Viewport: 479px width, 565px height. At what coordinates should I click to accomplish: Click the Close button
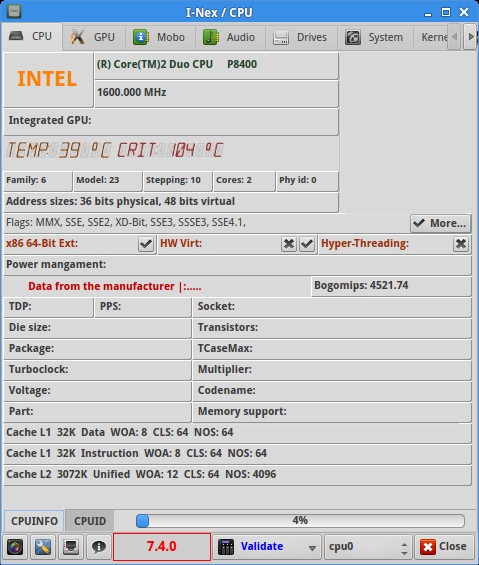(443, 547)
